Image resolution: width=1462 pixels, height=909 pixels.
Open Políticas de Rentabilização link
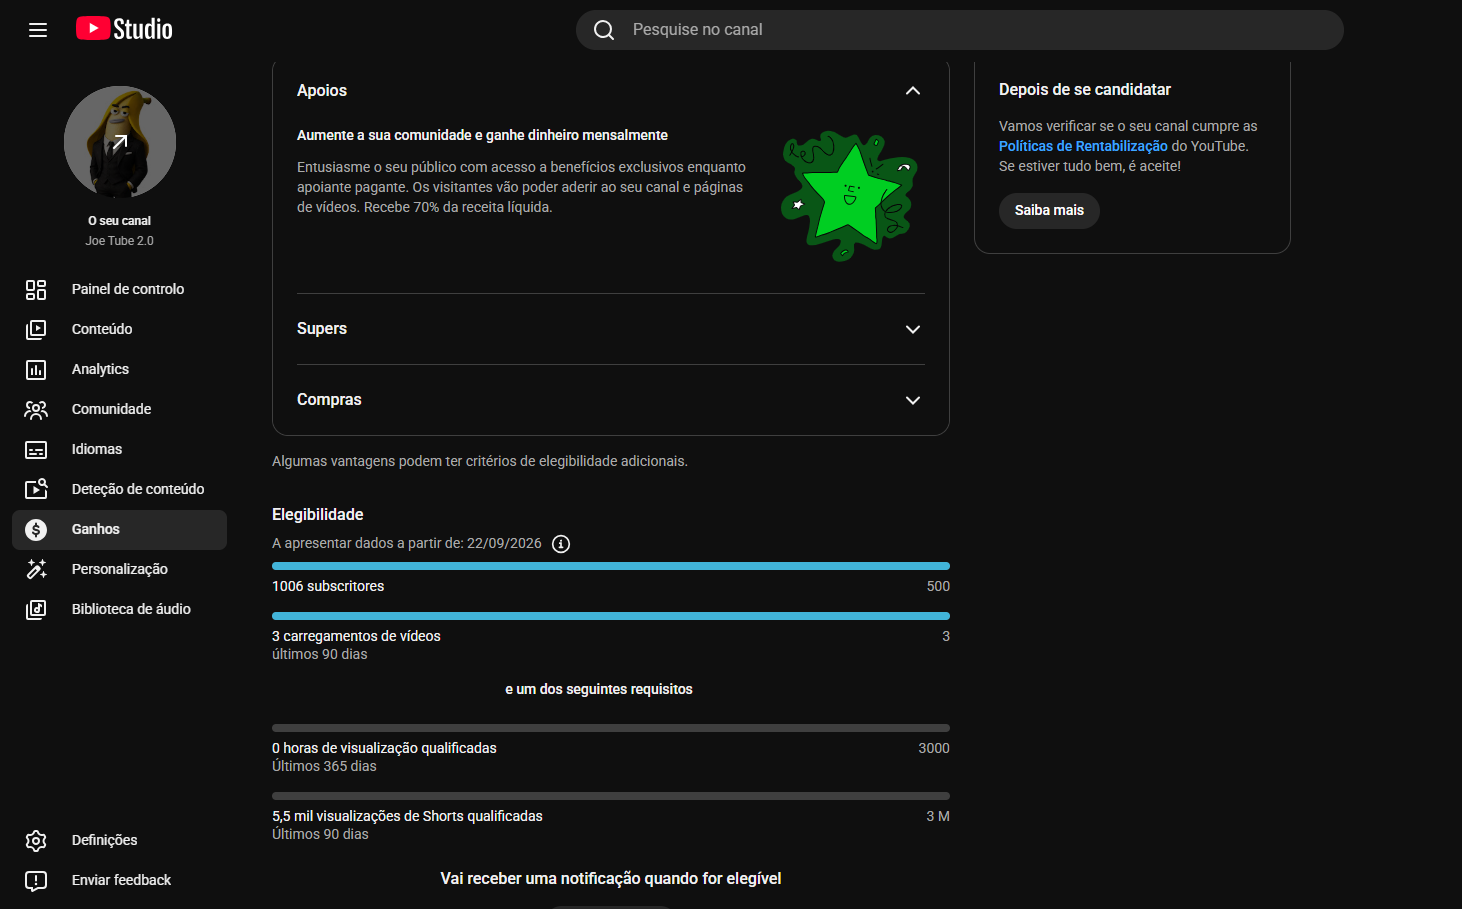(x=1083, y=146)
